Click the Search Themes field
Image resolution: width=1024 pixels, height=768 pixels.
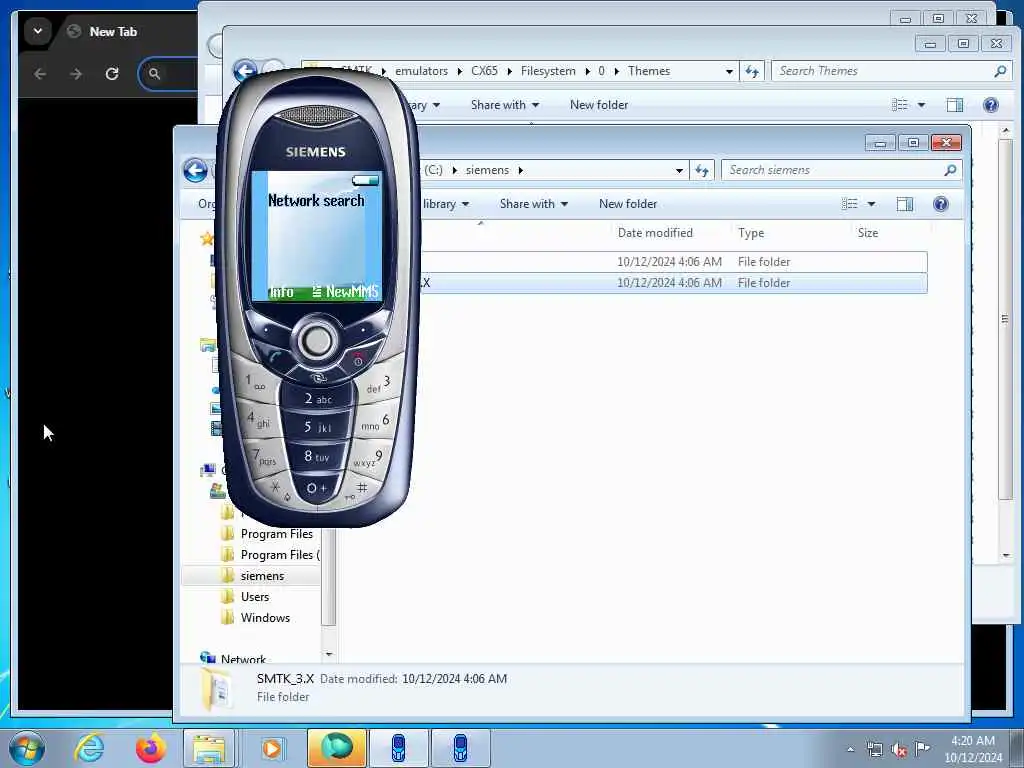[x=891, y=71]
